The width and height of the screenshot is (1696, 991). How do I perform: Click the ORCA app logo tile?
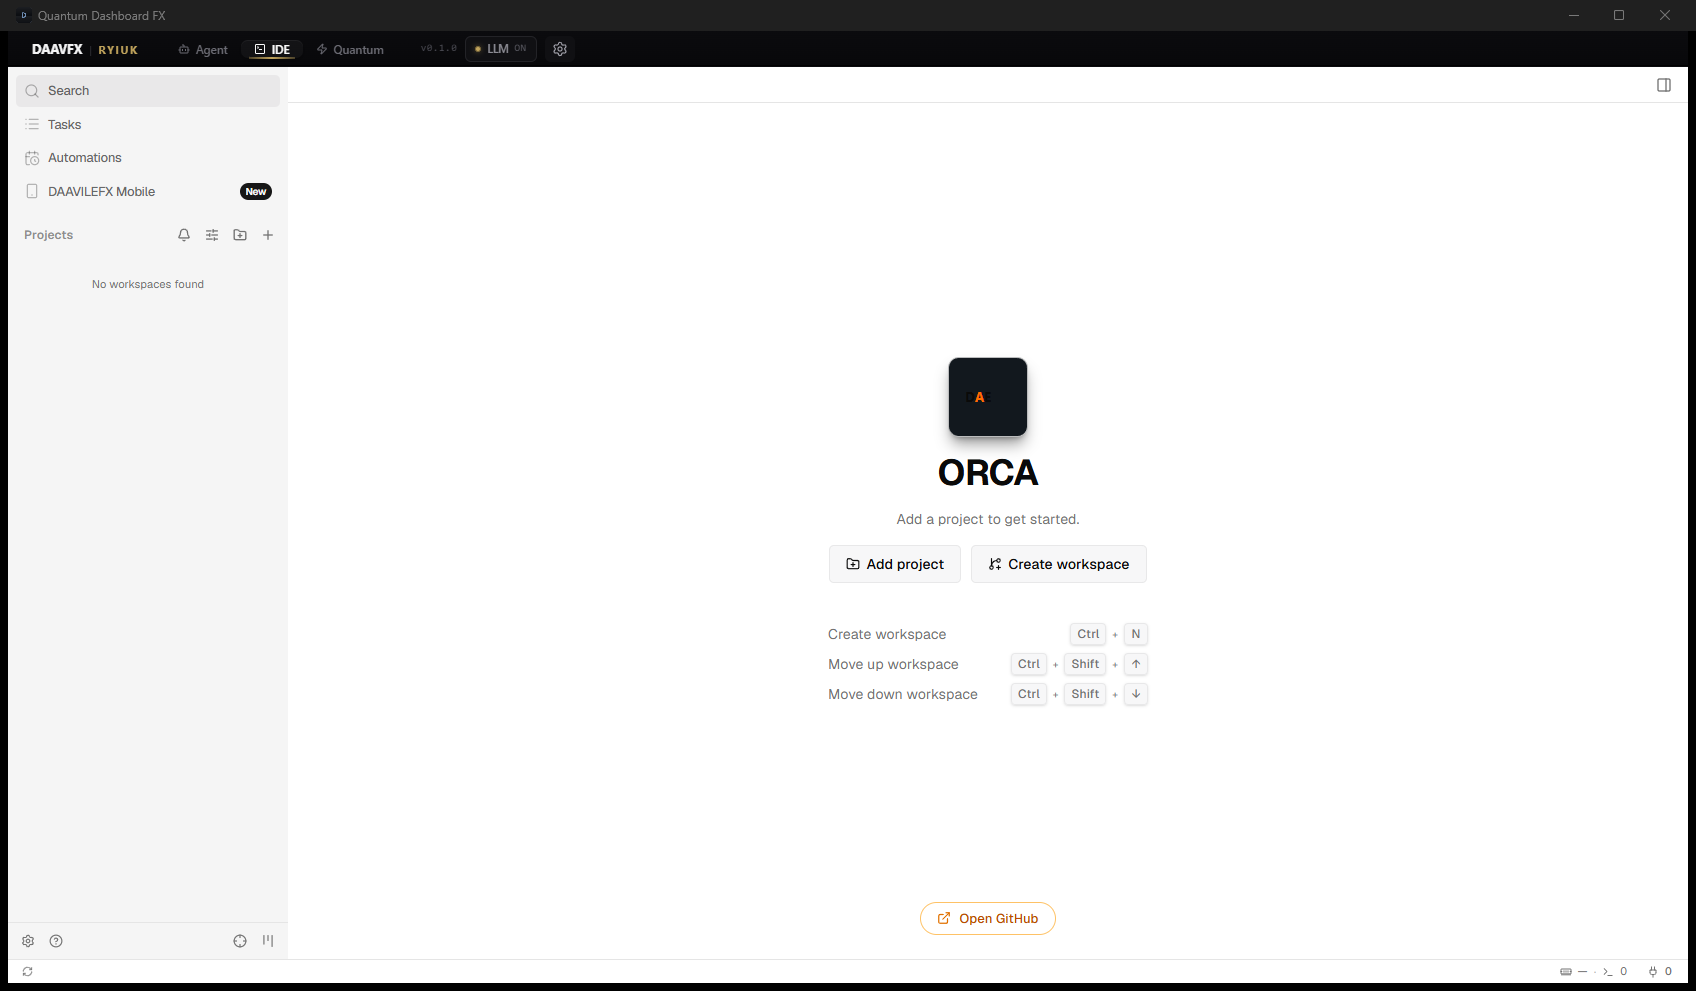click(988, 397)
